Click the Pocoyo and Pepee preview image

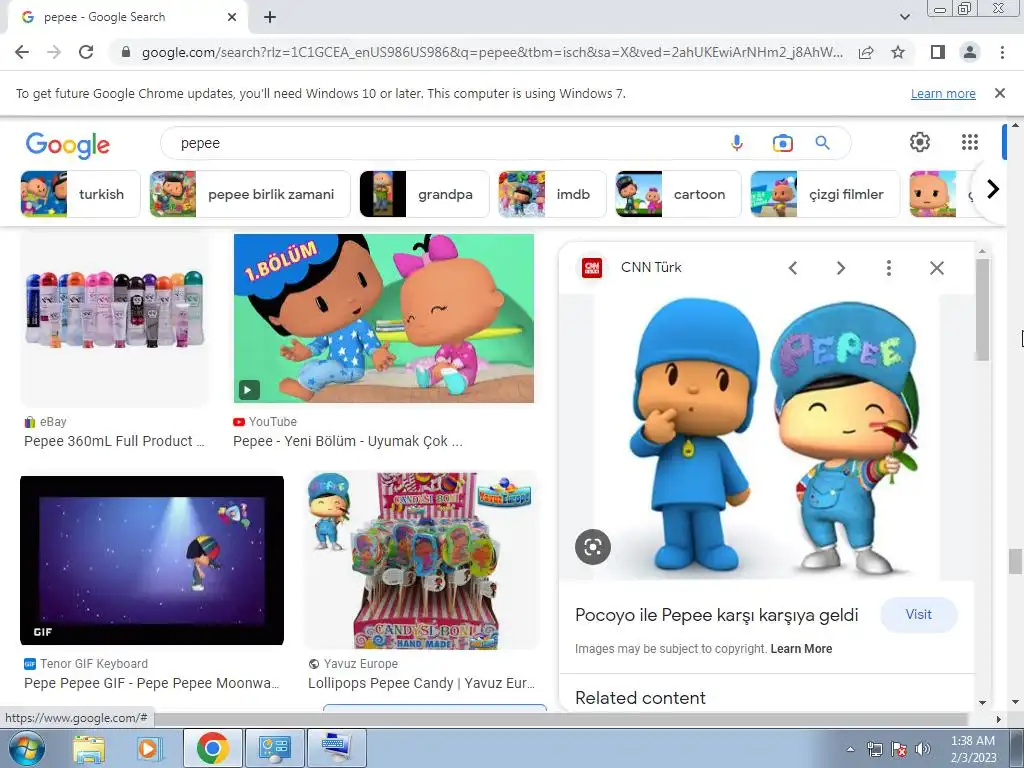(766, 436)
